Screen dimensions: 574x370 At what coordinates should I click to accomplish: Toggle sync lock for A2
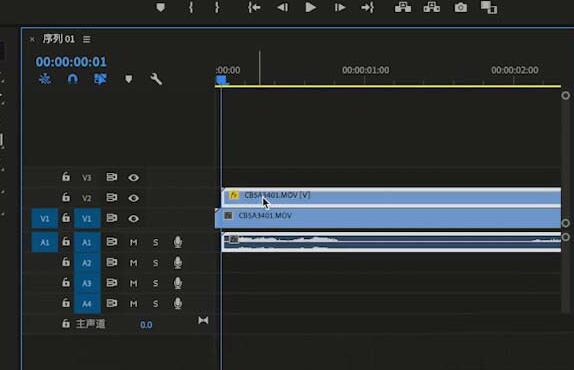click(112, 262)
